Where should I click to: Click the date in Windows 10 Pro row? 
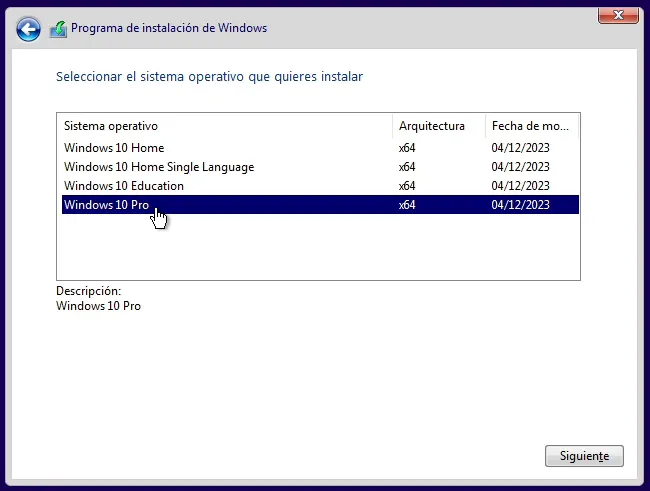click(520, 205)
